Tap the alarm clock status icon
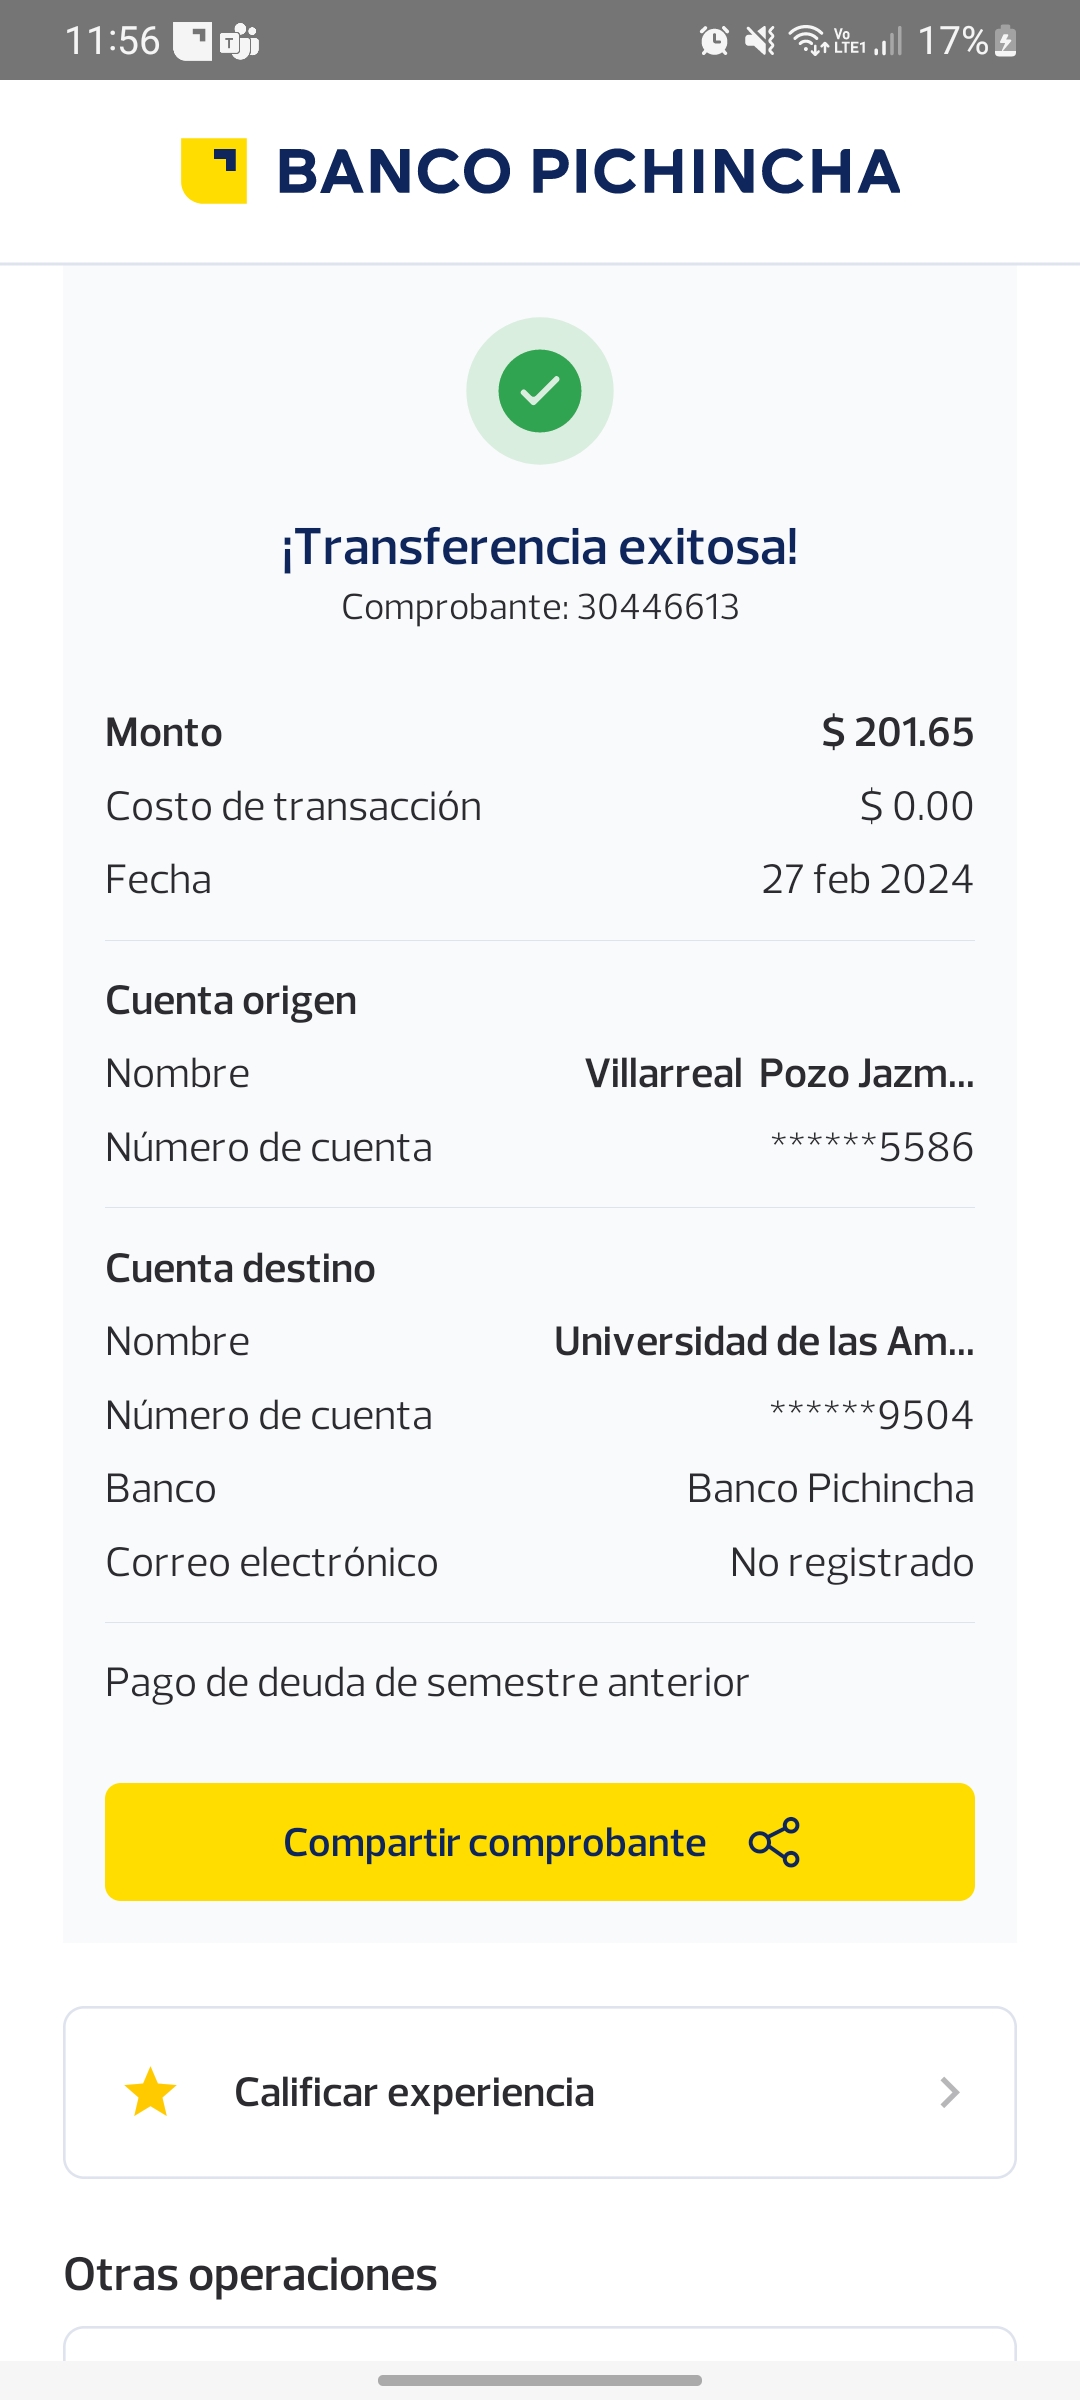Screen dimensions: 1080x2400 pyautogui.click(x=714, y=41)
